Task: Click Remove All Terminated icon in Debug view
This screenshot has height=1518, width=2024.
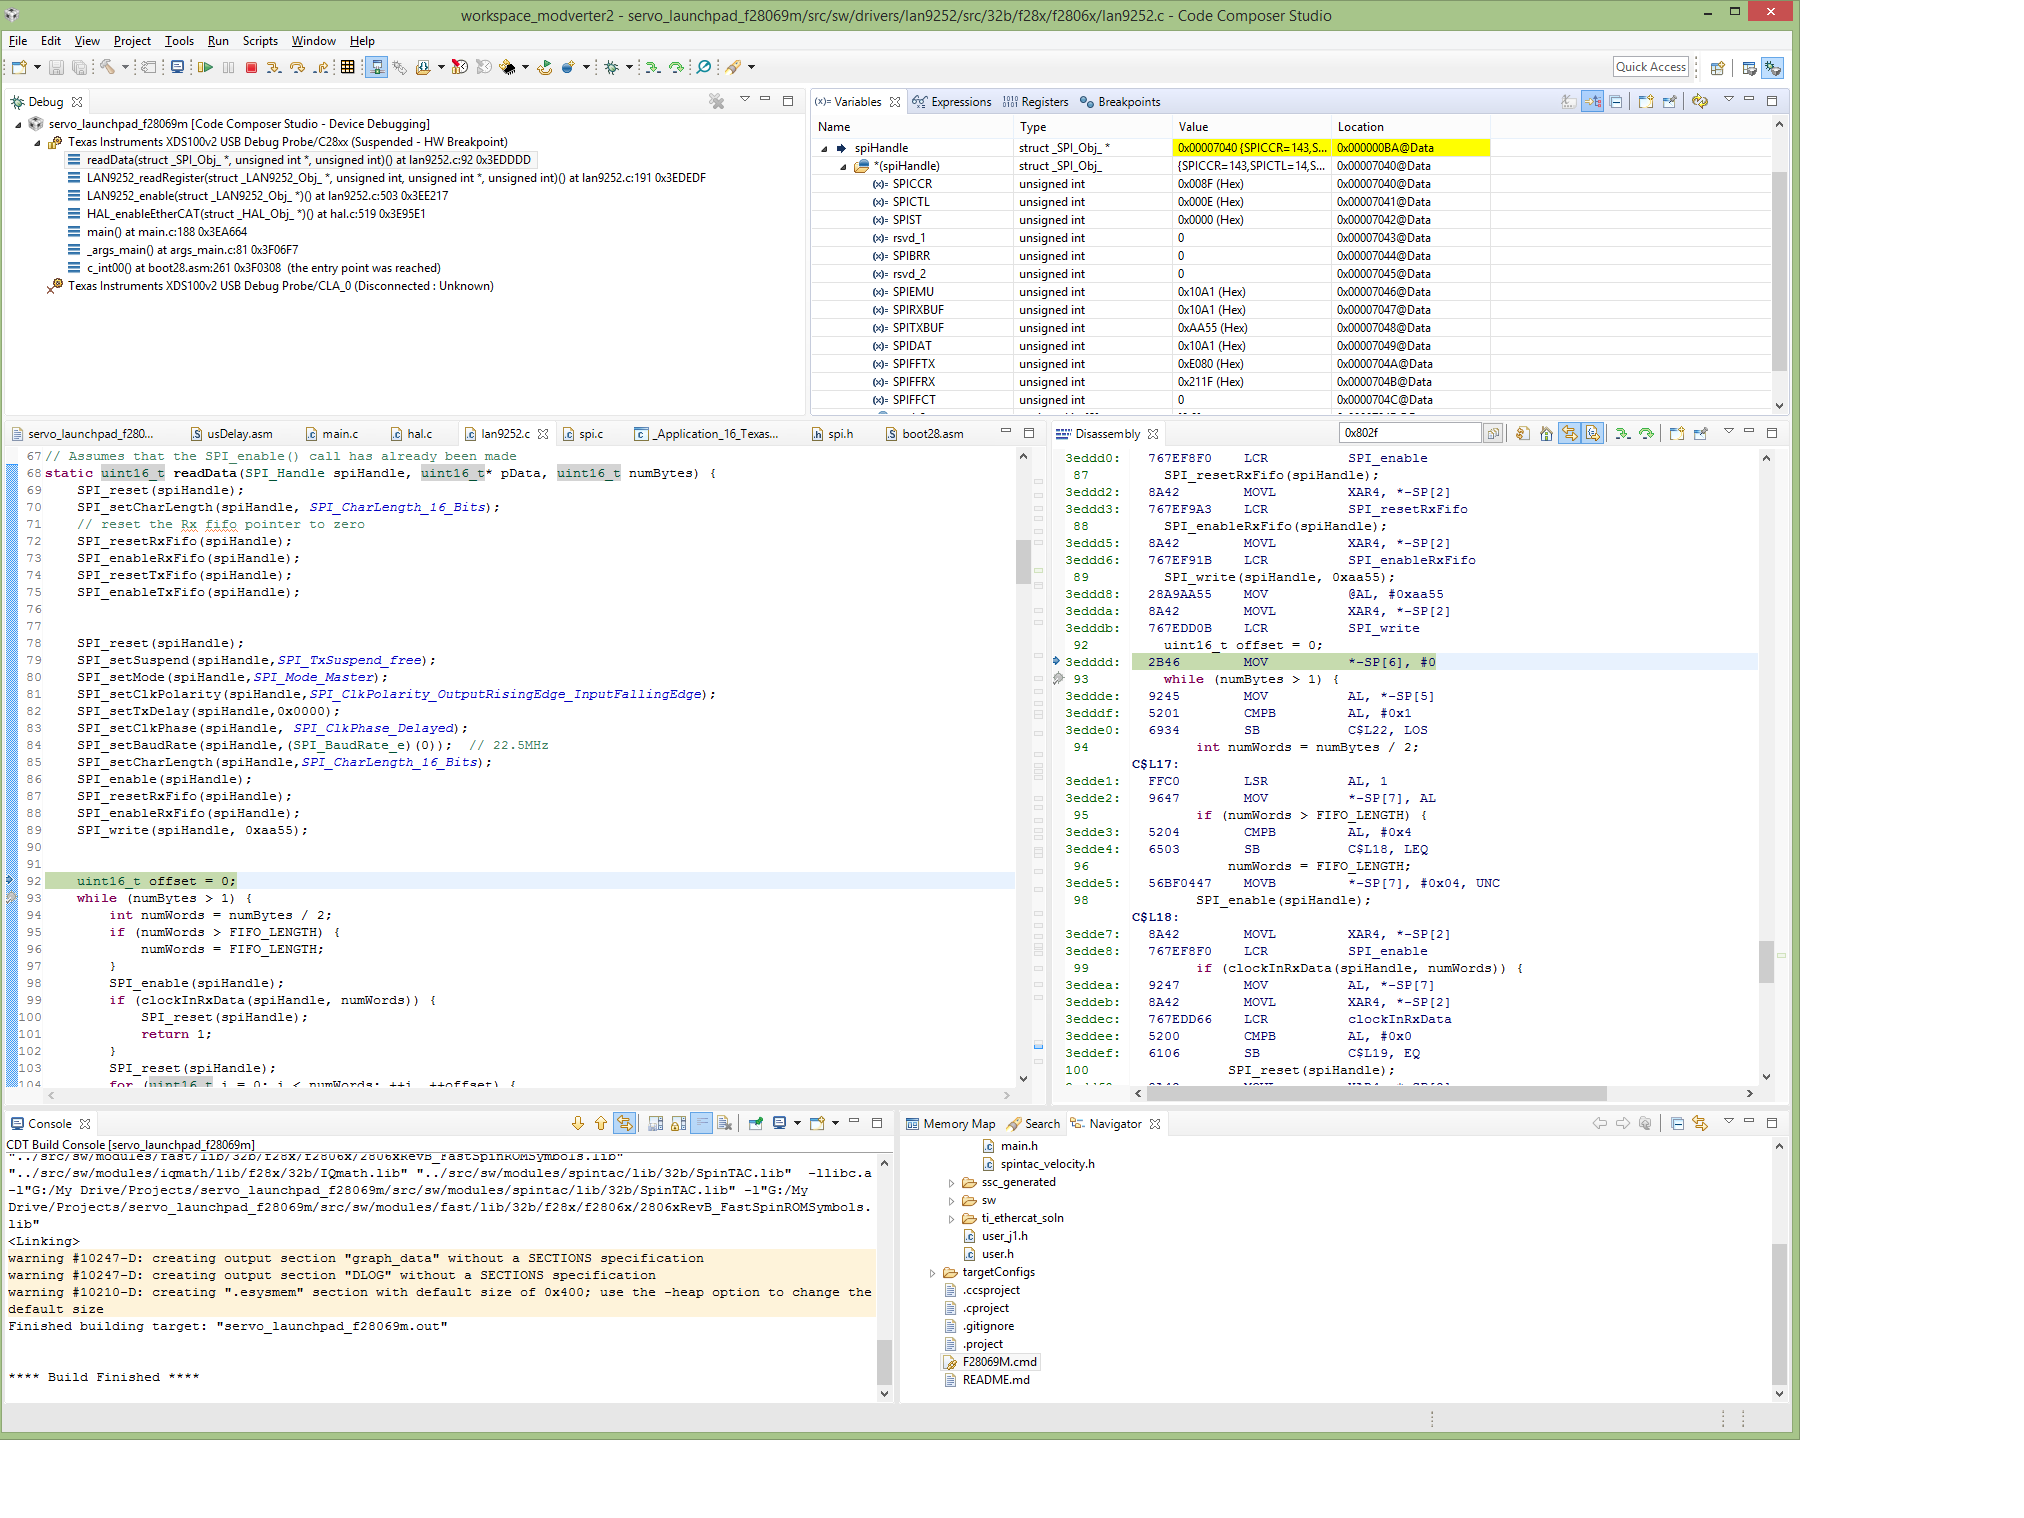Action: [x=717, y=101]
